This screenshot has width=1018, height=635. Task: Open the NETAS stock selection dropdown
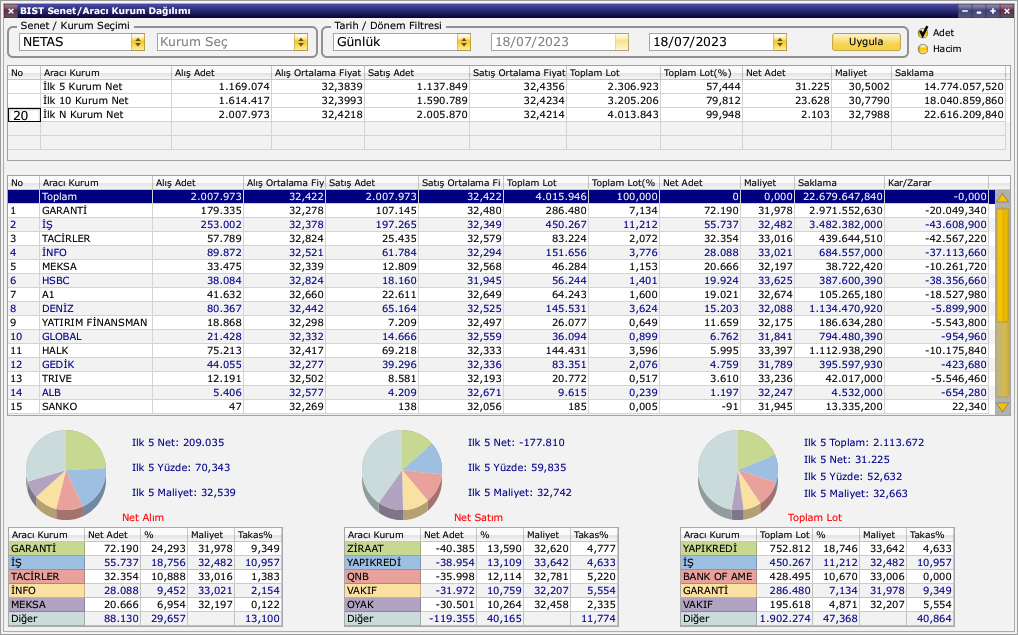[138, 42]
